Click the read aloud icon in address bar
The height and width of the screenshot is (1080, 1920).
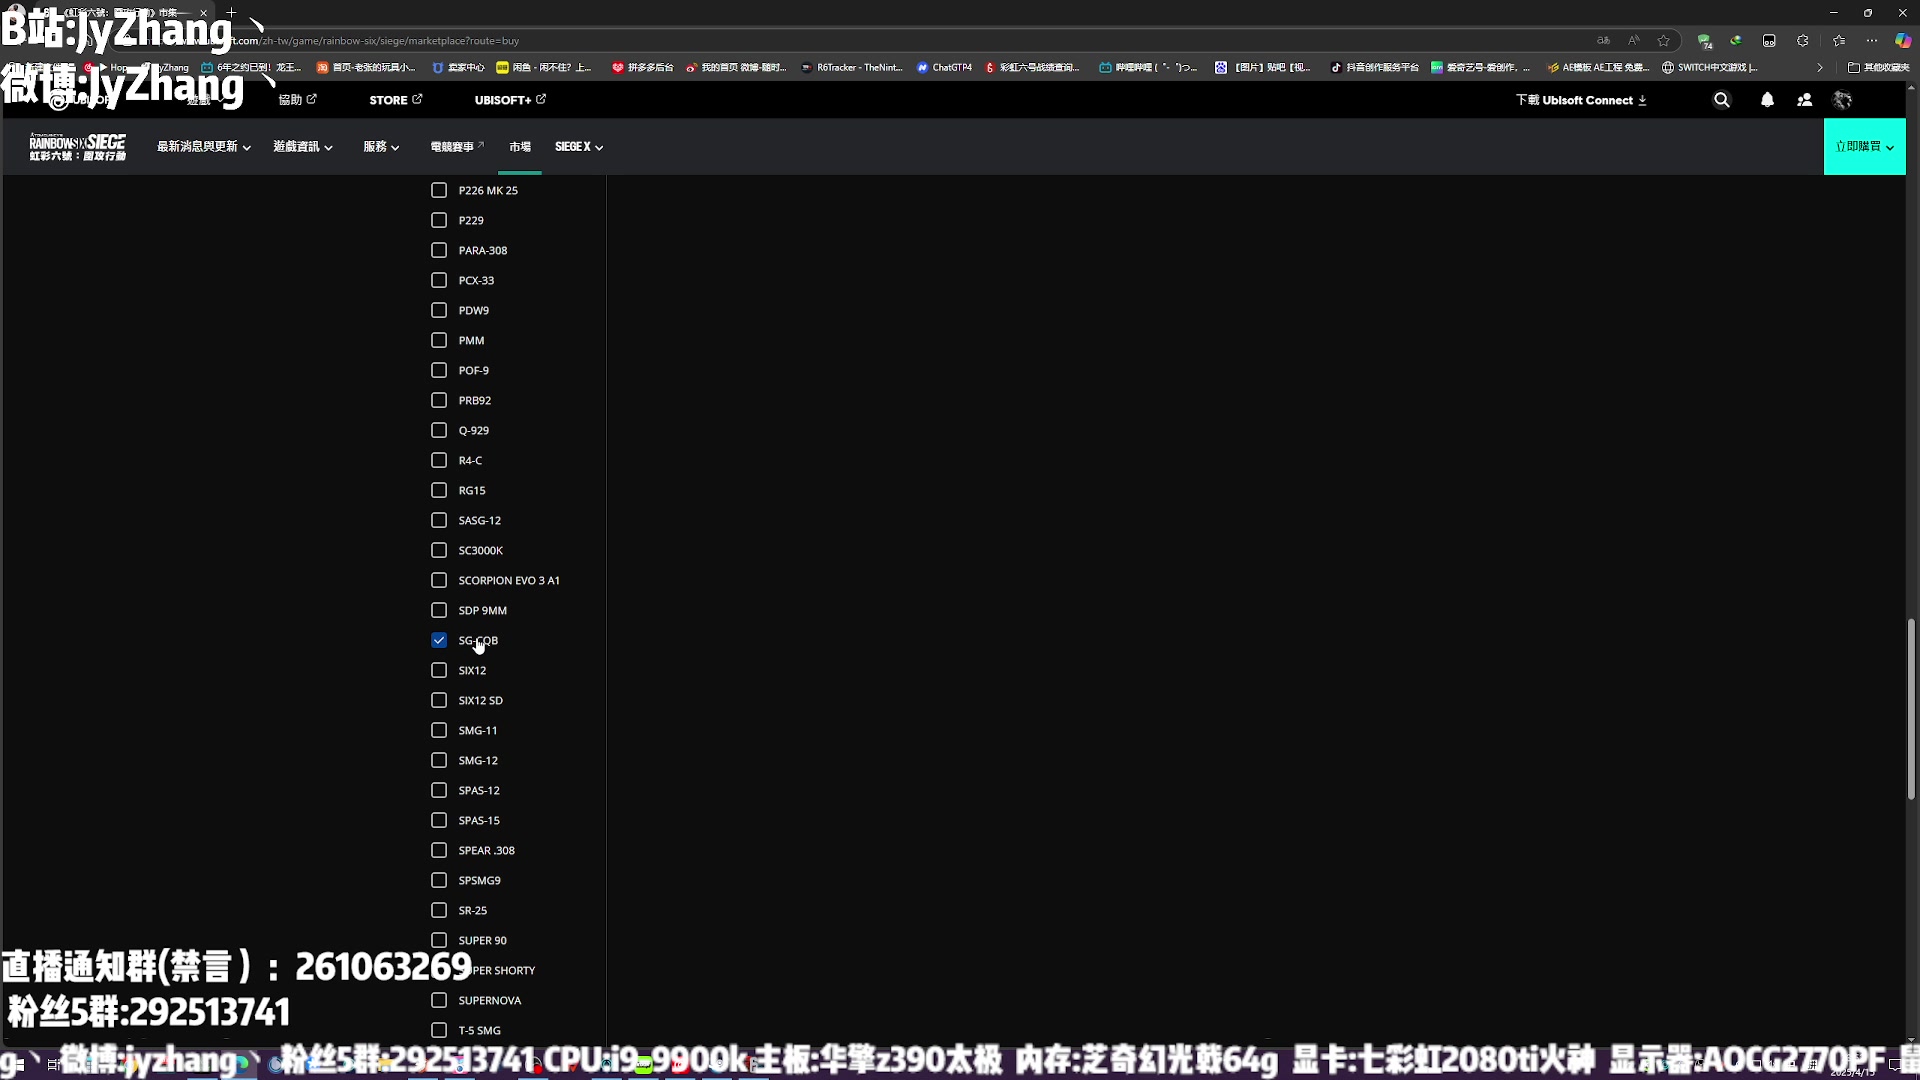click(1633, 41)
